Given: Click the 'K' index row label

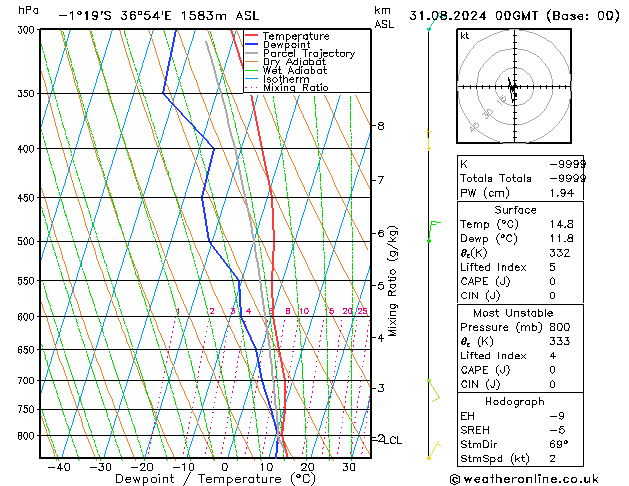Looking at the screenshot, I should [464, 164].
